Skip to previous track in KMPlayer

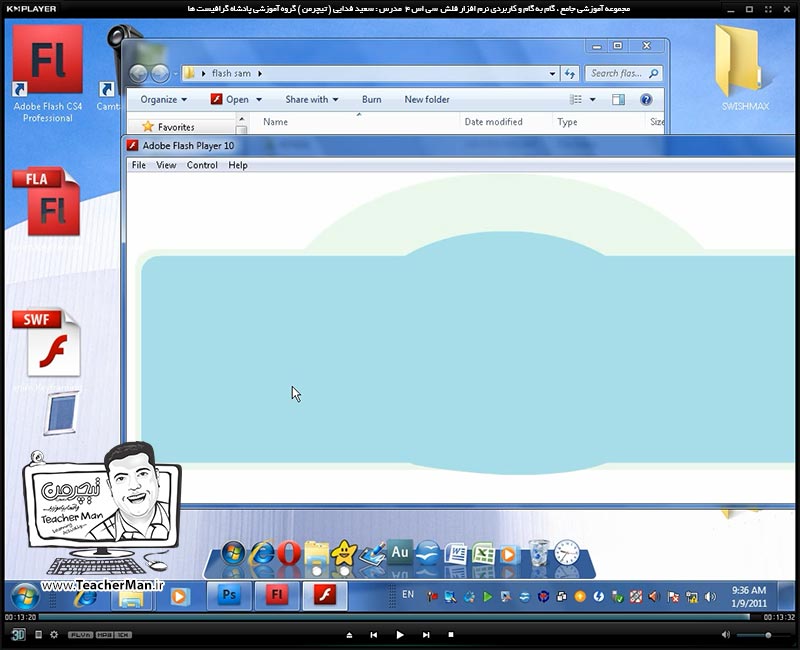coord(373,635)
